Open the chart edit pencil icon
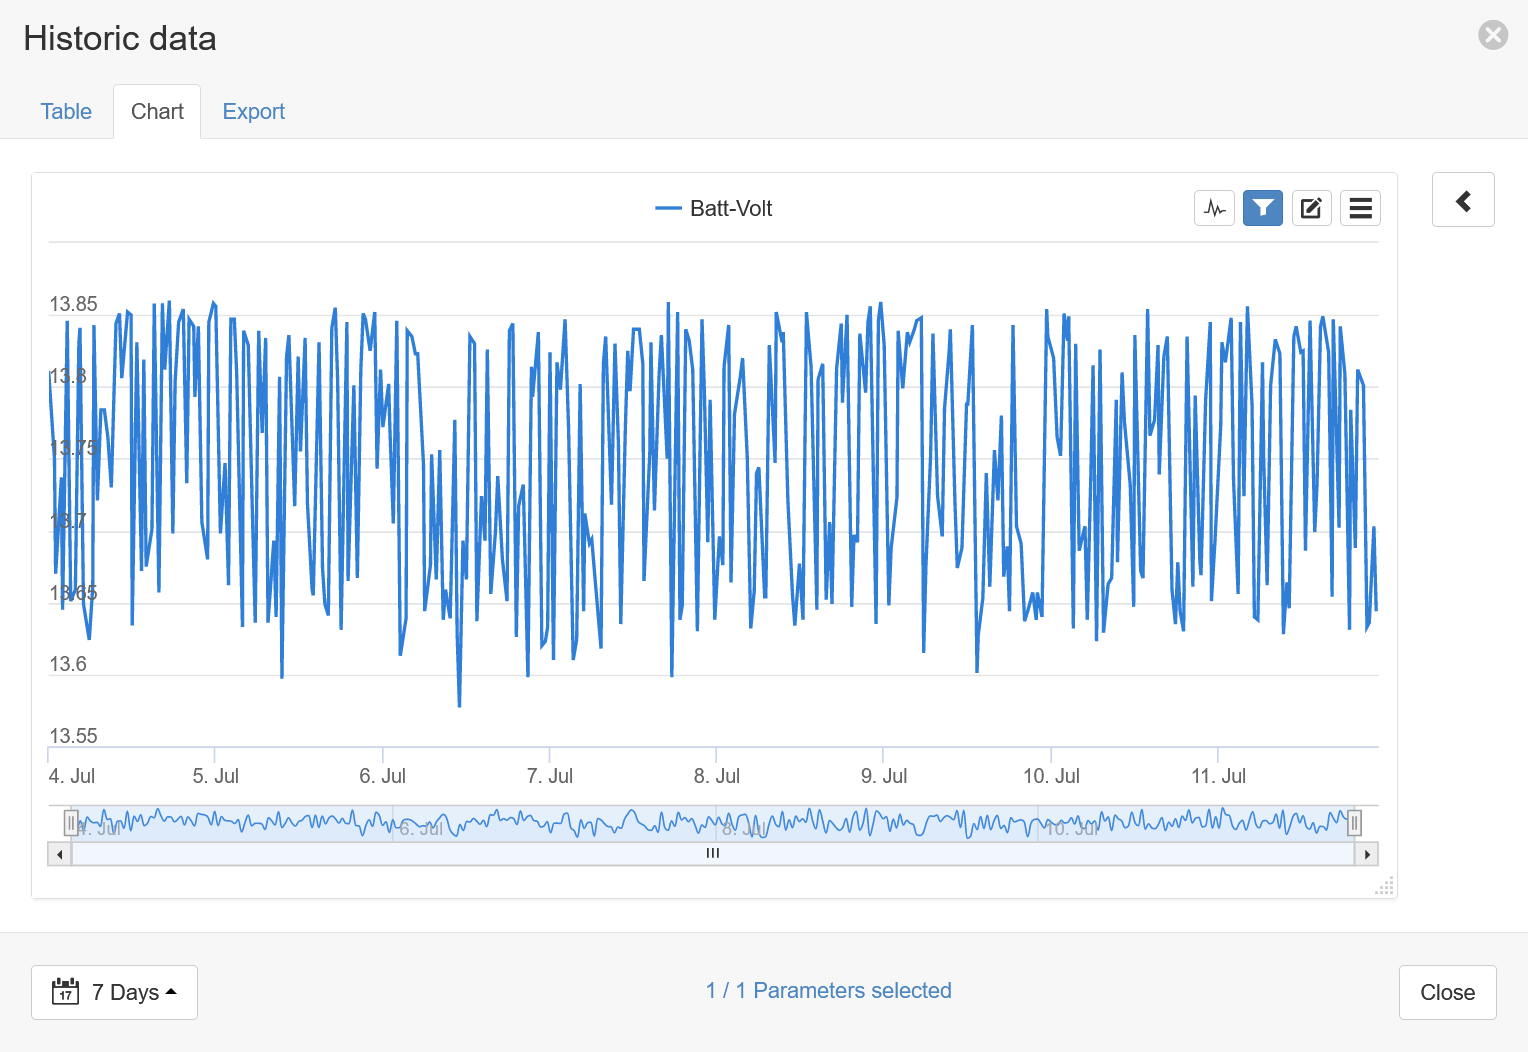1528x1052 pixels. (x=1311, y=208)
